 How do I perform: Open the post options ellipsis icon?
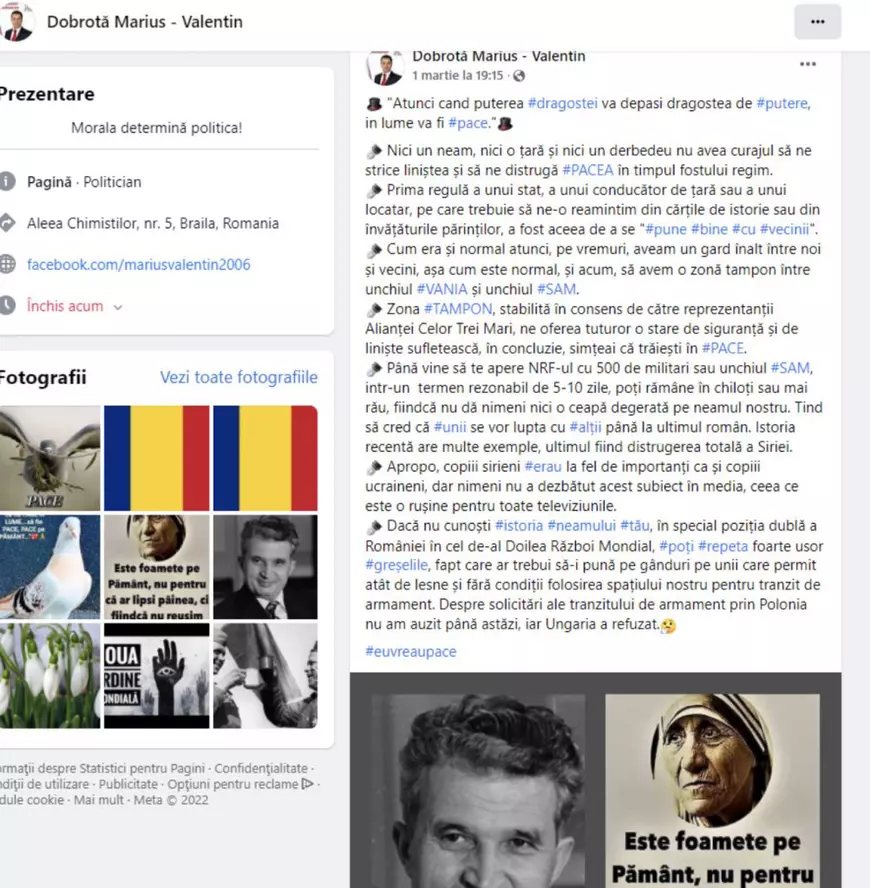point(808,63)
